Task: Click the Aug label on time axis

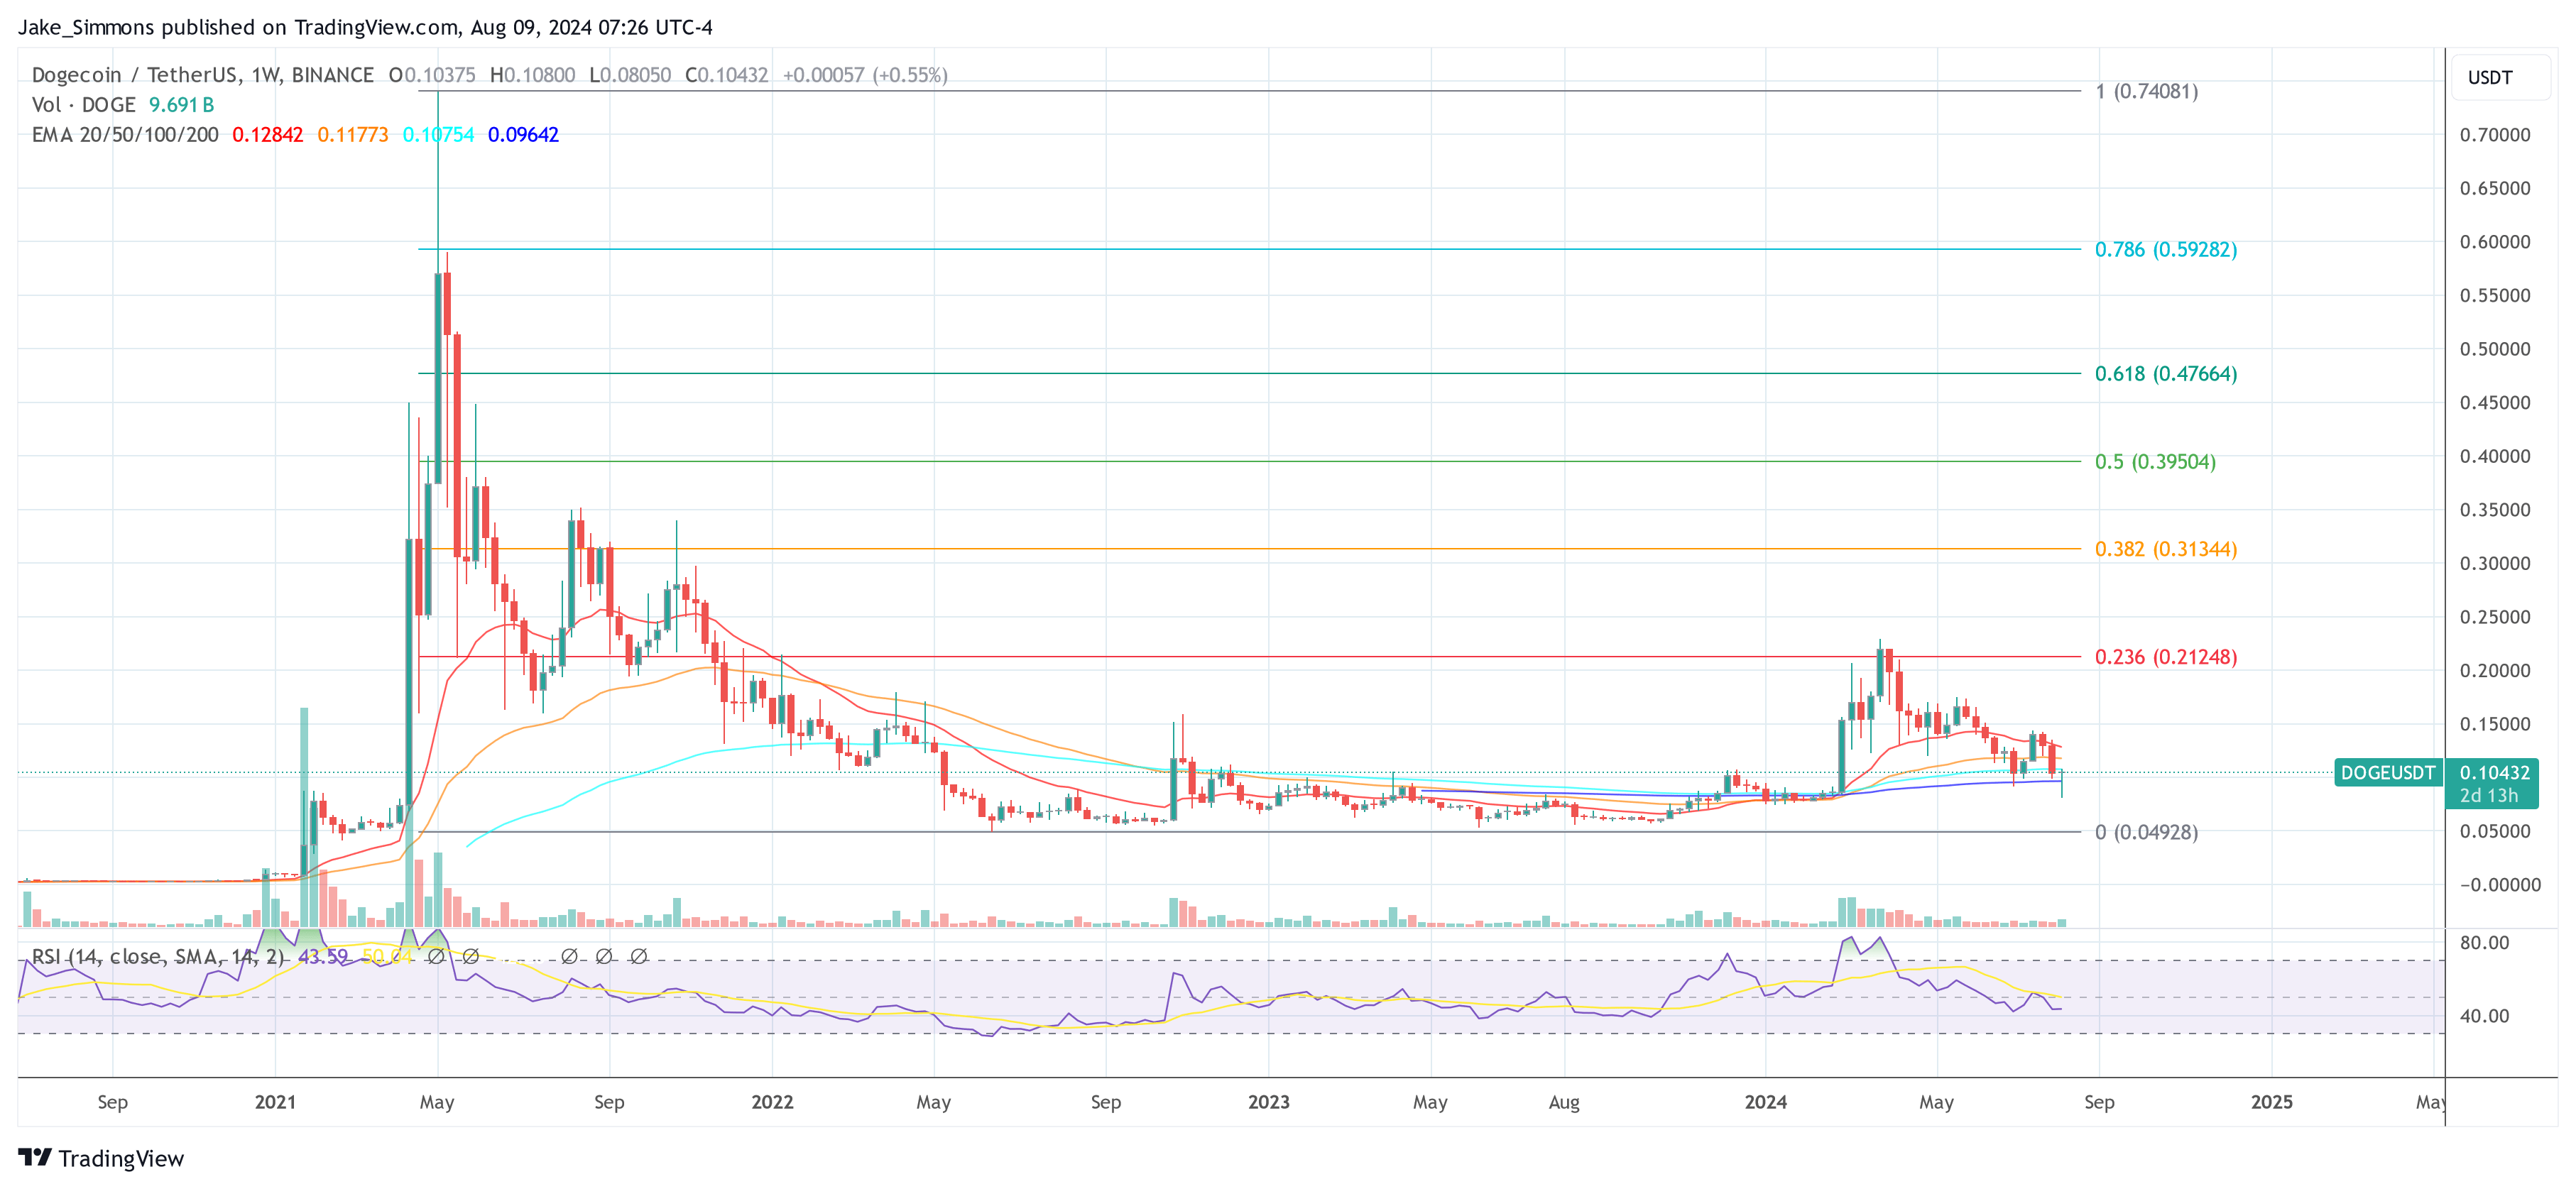Action: 1564,1102
